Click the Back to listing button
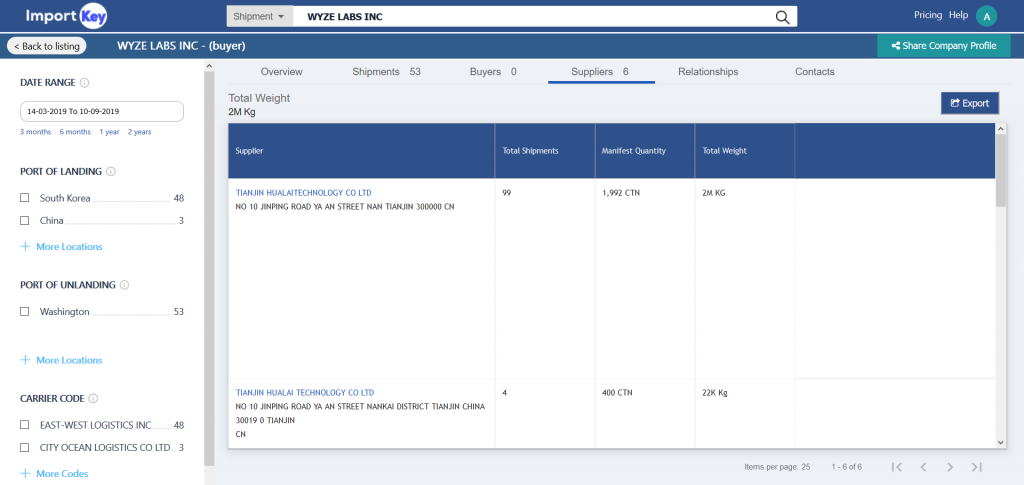This screenshot has height=485, width=1024. click(46, 46)
